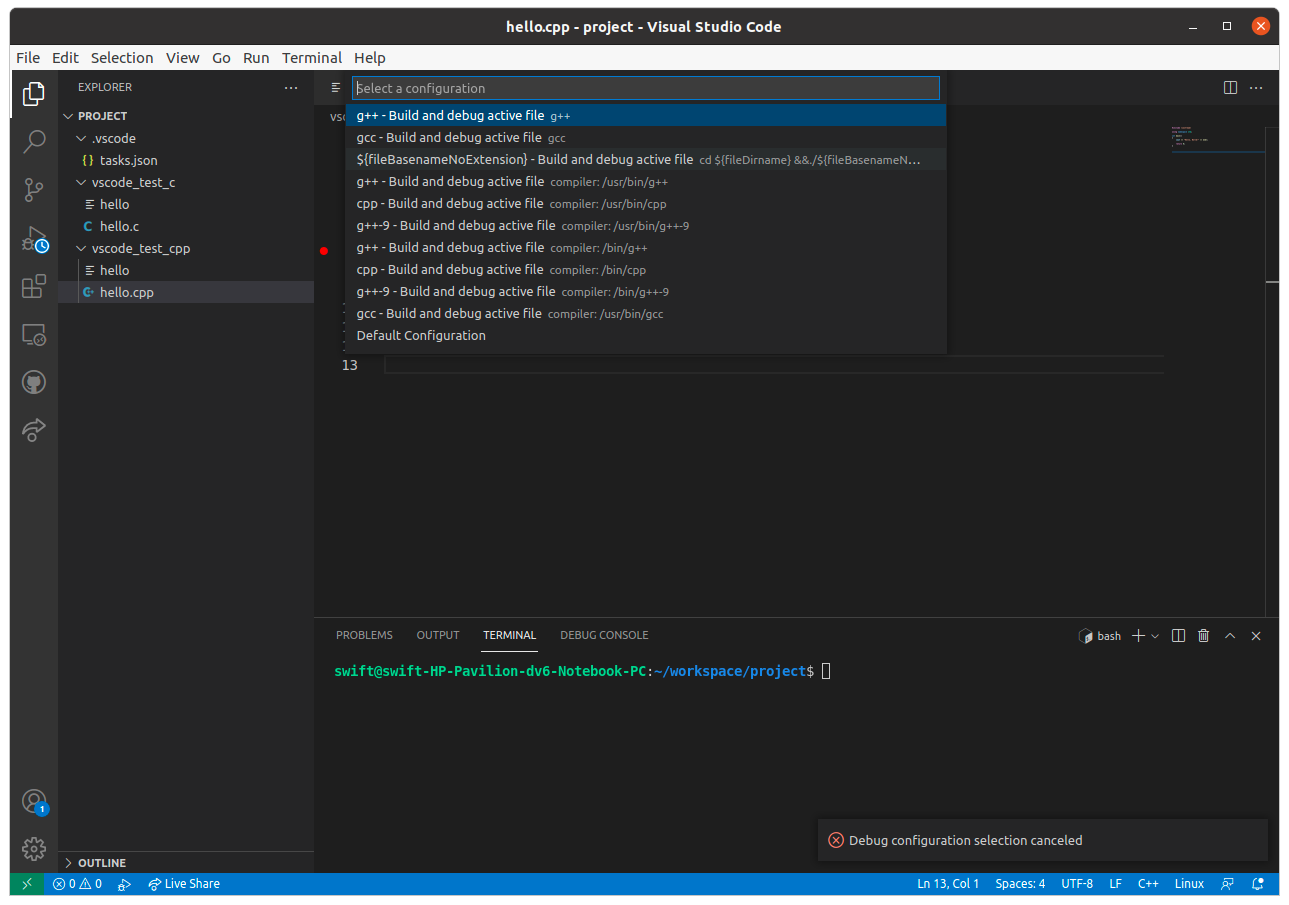
Task: Choose g++ configuration with compiler /bin/g++
Action: click(x=646, y=247)
